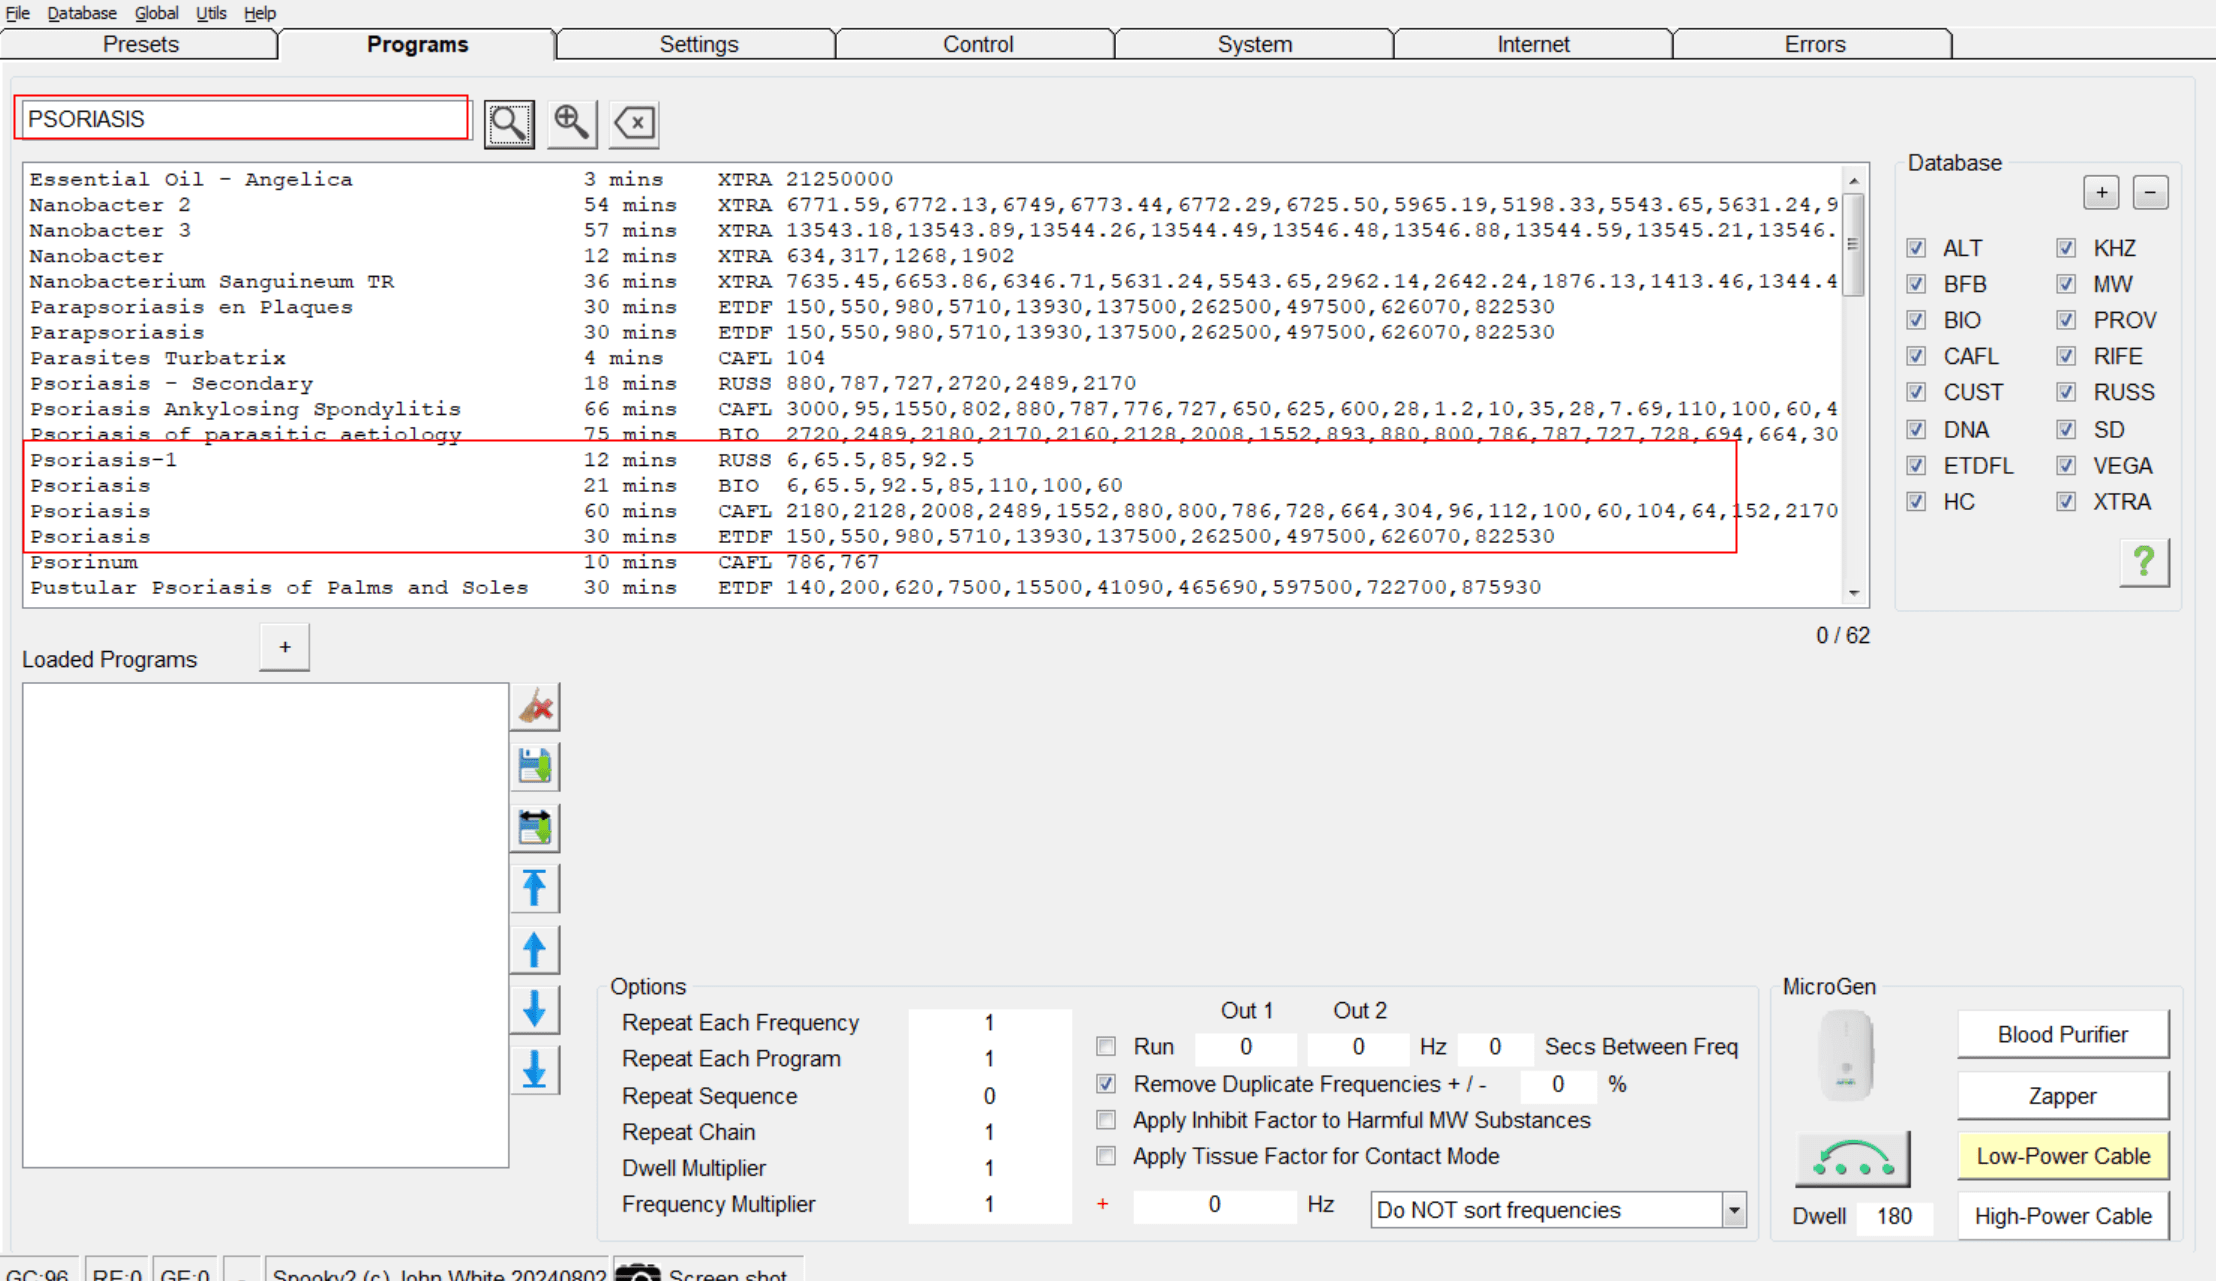Select the Psorinum CAFL program row
This screenshot has width=2216, height=1281.
[x=933, y=562]
